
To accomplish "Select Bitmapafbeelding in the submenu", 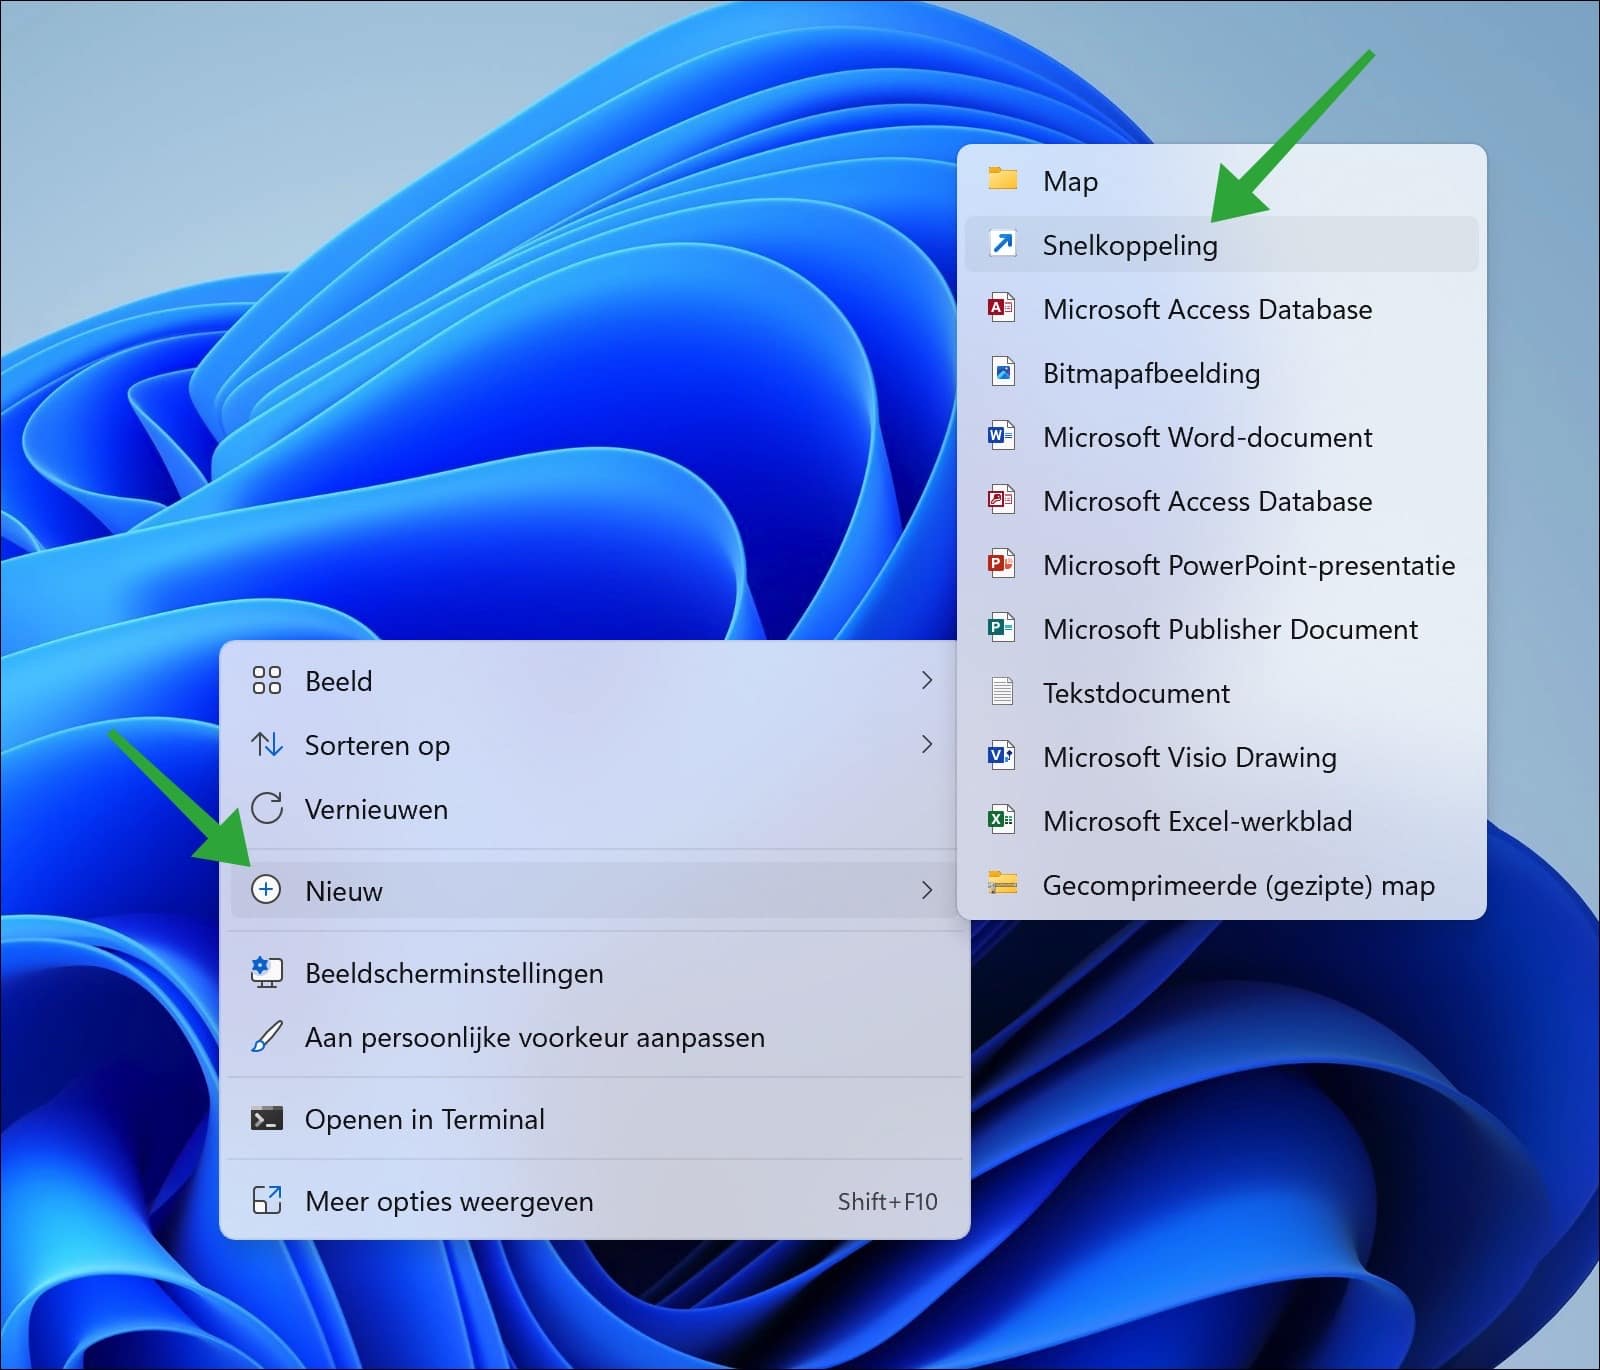I will (x=1151, y=373).
